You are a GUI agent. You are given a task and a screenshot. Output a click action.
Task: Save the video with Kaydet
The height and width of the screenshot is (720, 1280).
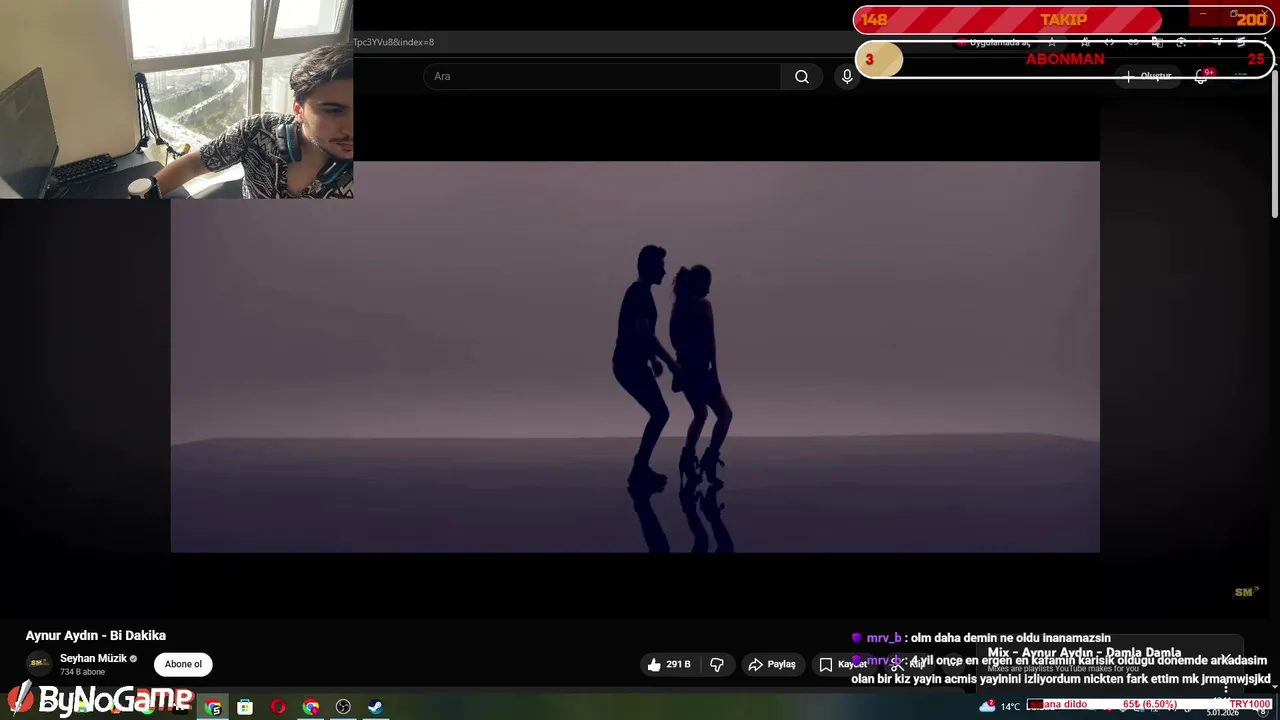(x=843, y=664)
